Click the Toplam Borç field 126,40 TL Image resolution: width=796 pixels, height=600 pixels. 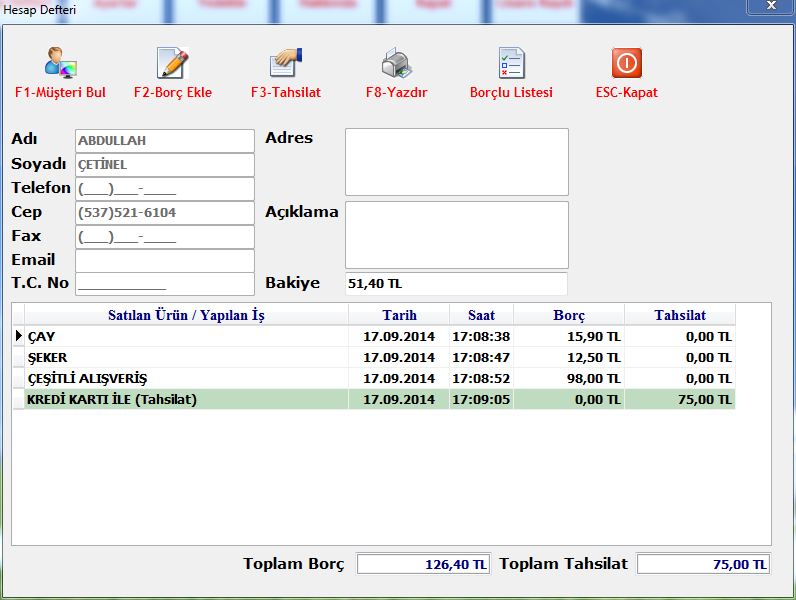tap(423, 564)
